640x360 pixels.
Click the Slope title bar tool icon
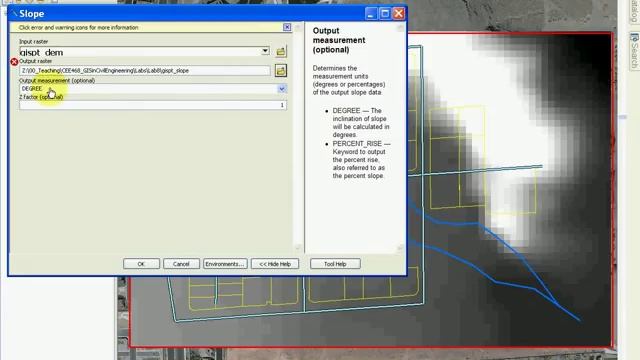(x=15, y=14)
